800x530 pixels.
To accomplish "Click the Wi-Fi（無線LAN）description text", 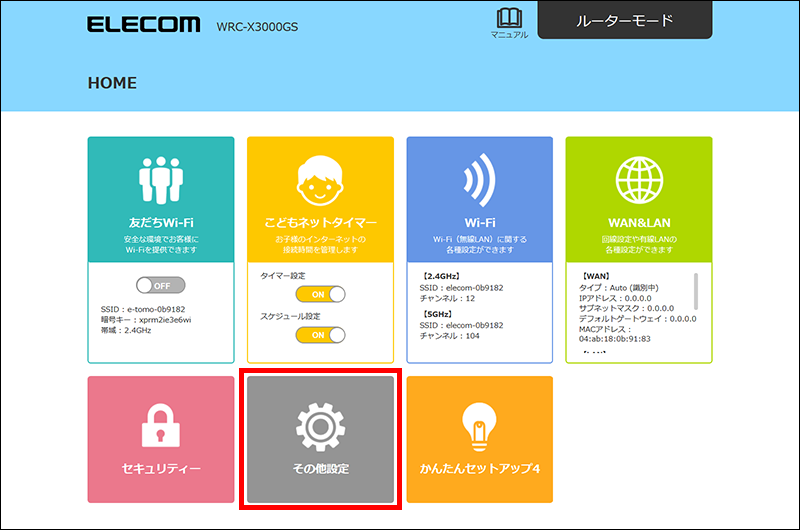I will (x=480, y=244).
